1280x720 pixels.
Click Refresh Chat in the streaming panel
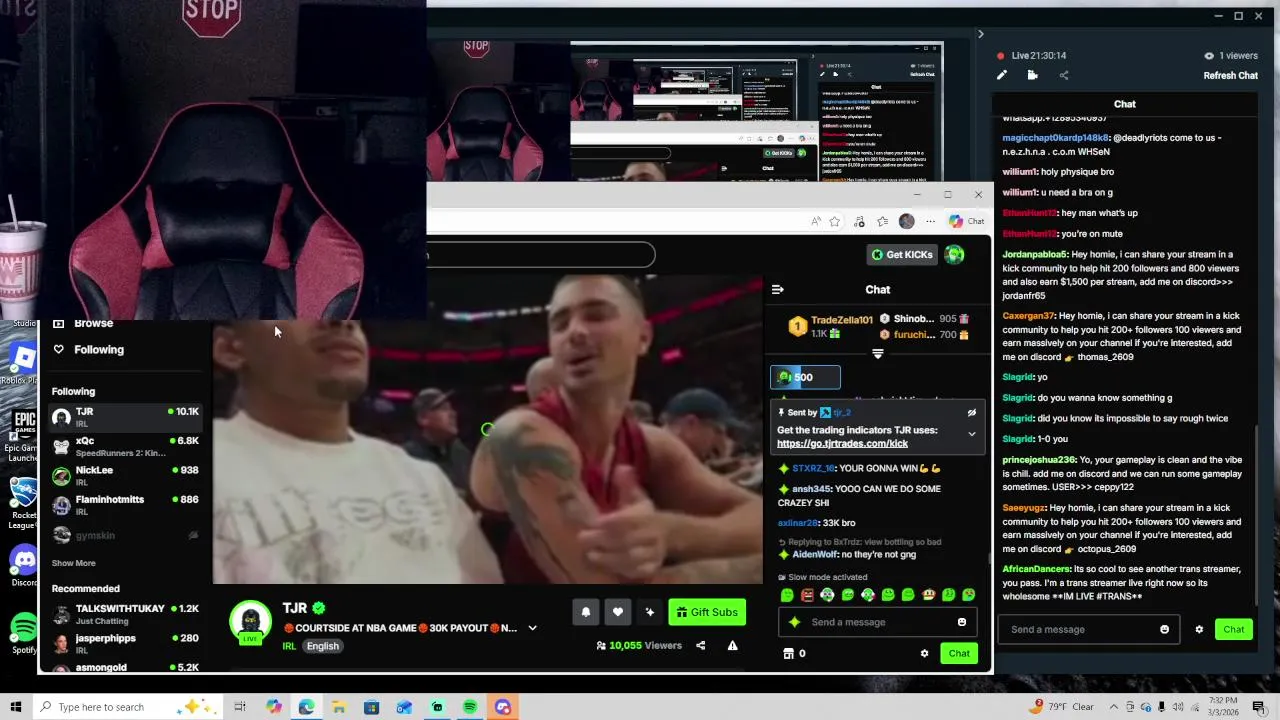click(1230, 75)
